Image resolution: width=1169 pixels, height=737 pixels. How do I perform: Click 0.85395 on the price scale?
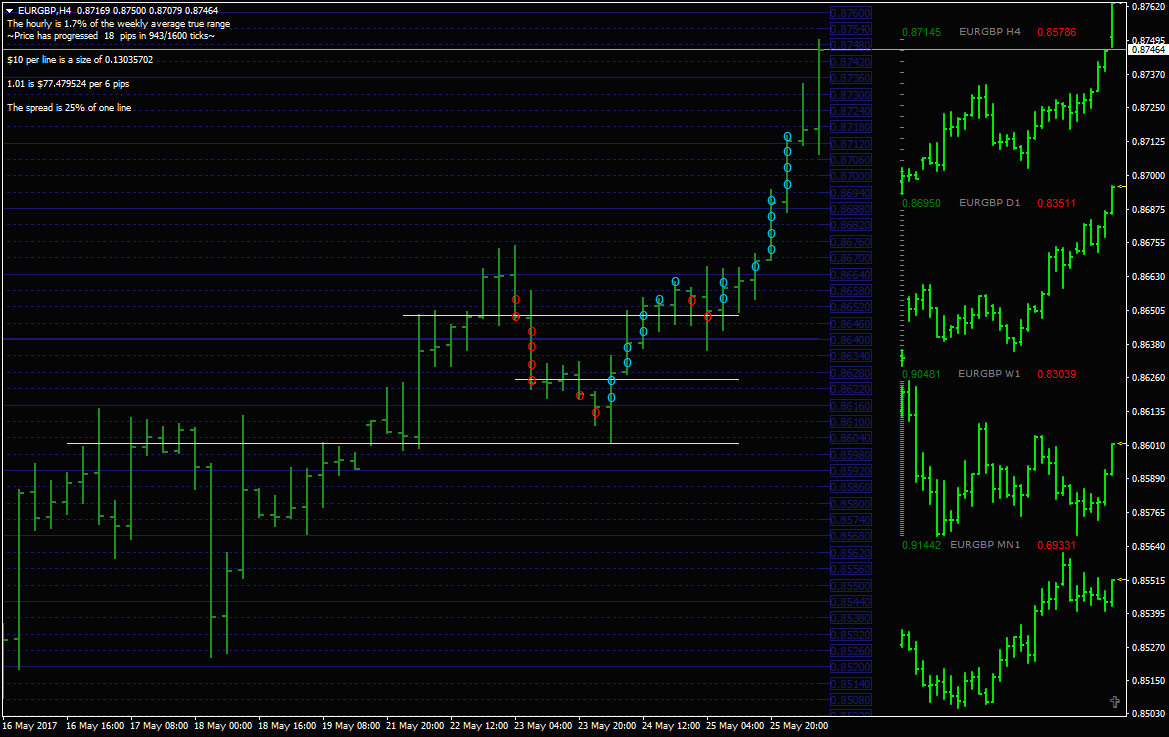(1148, 613)
